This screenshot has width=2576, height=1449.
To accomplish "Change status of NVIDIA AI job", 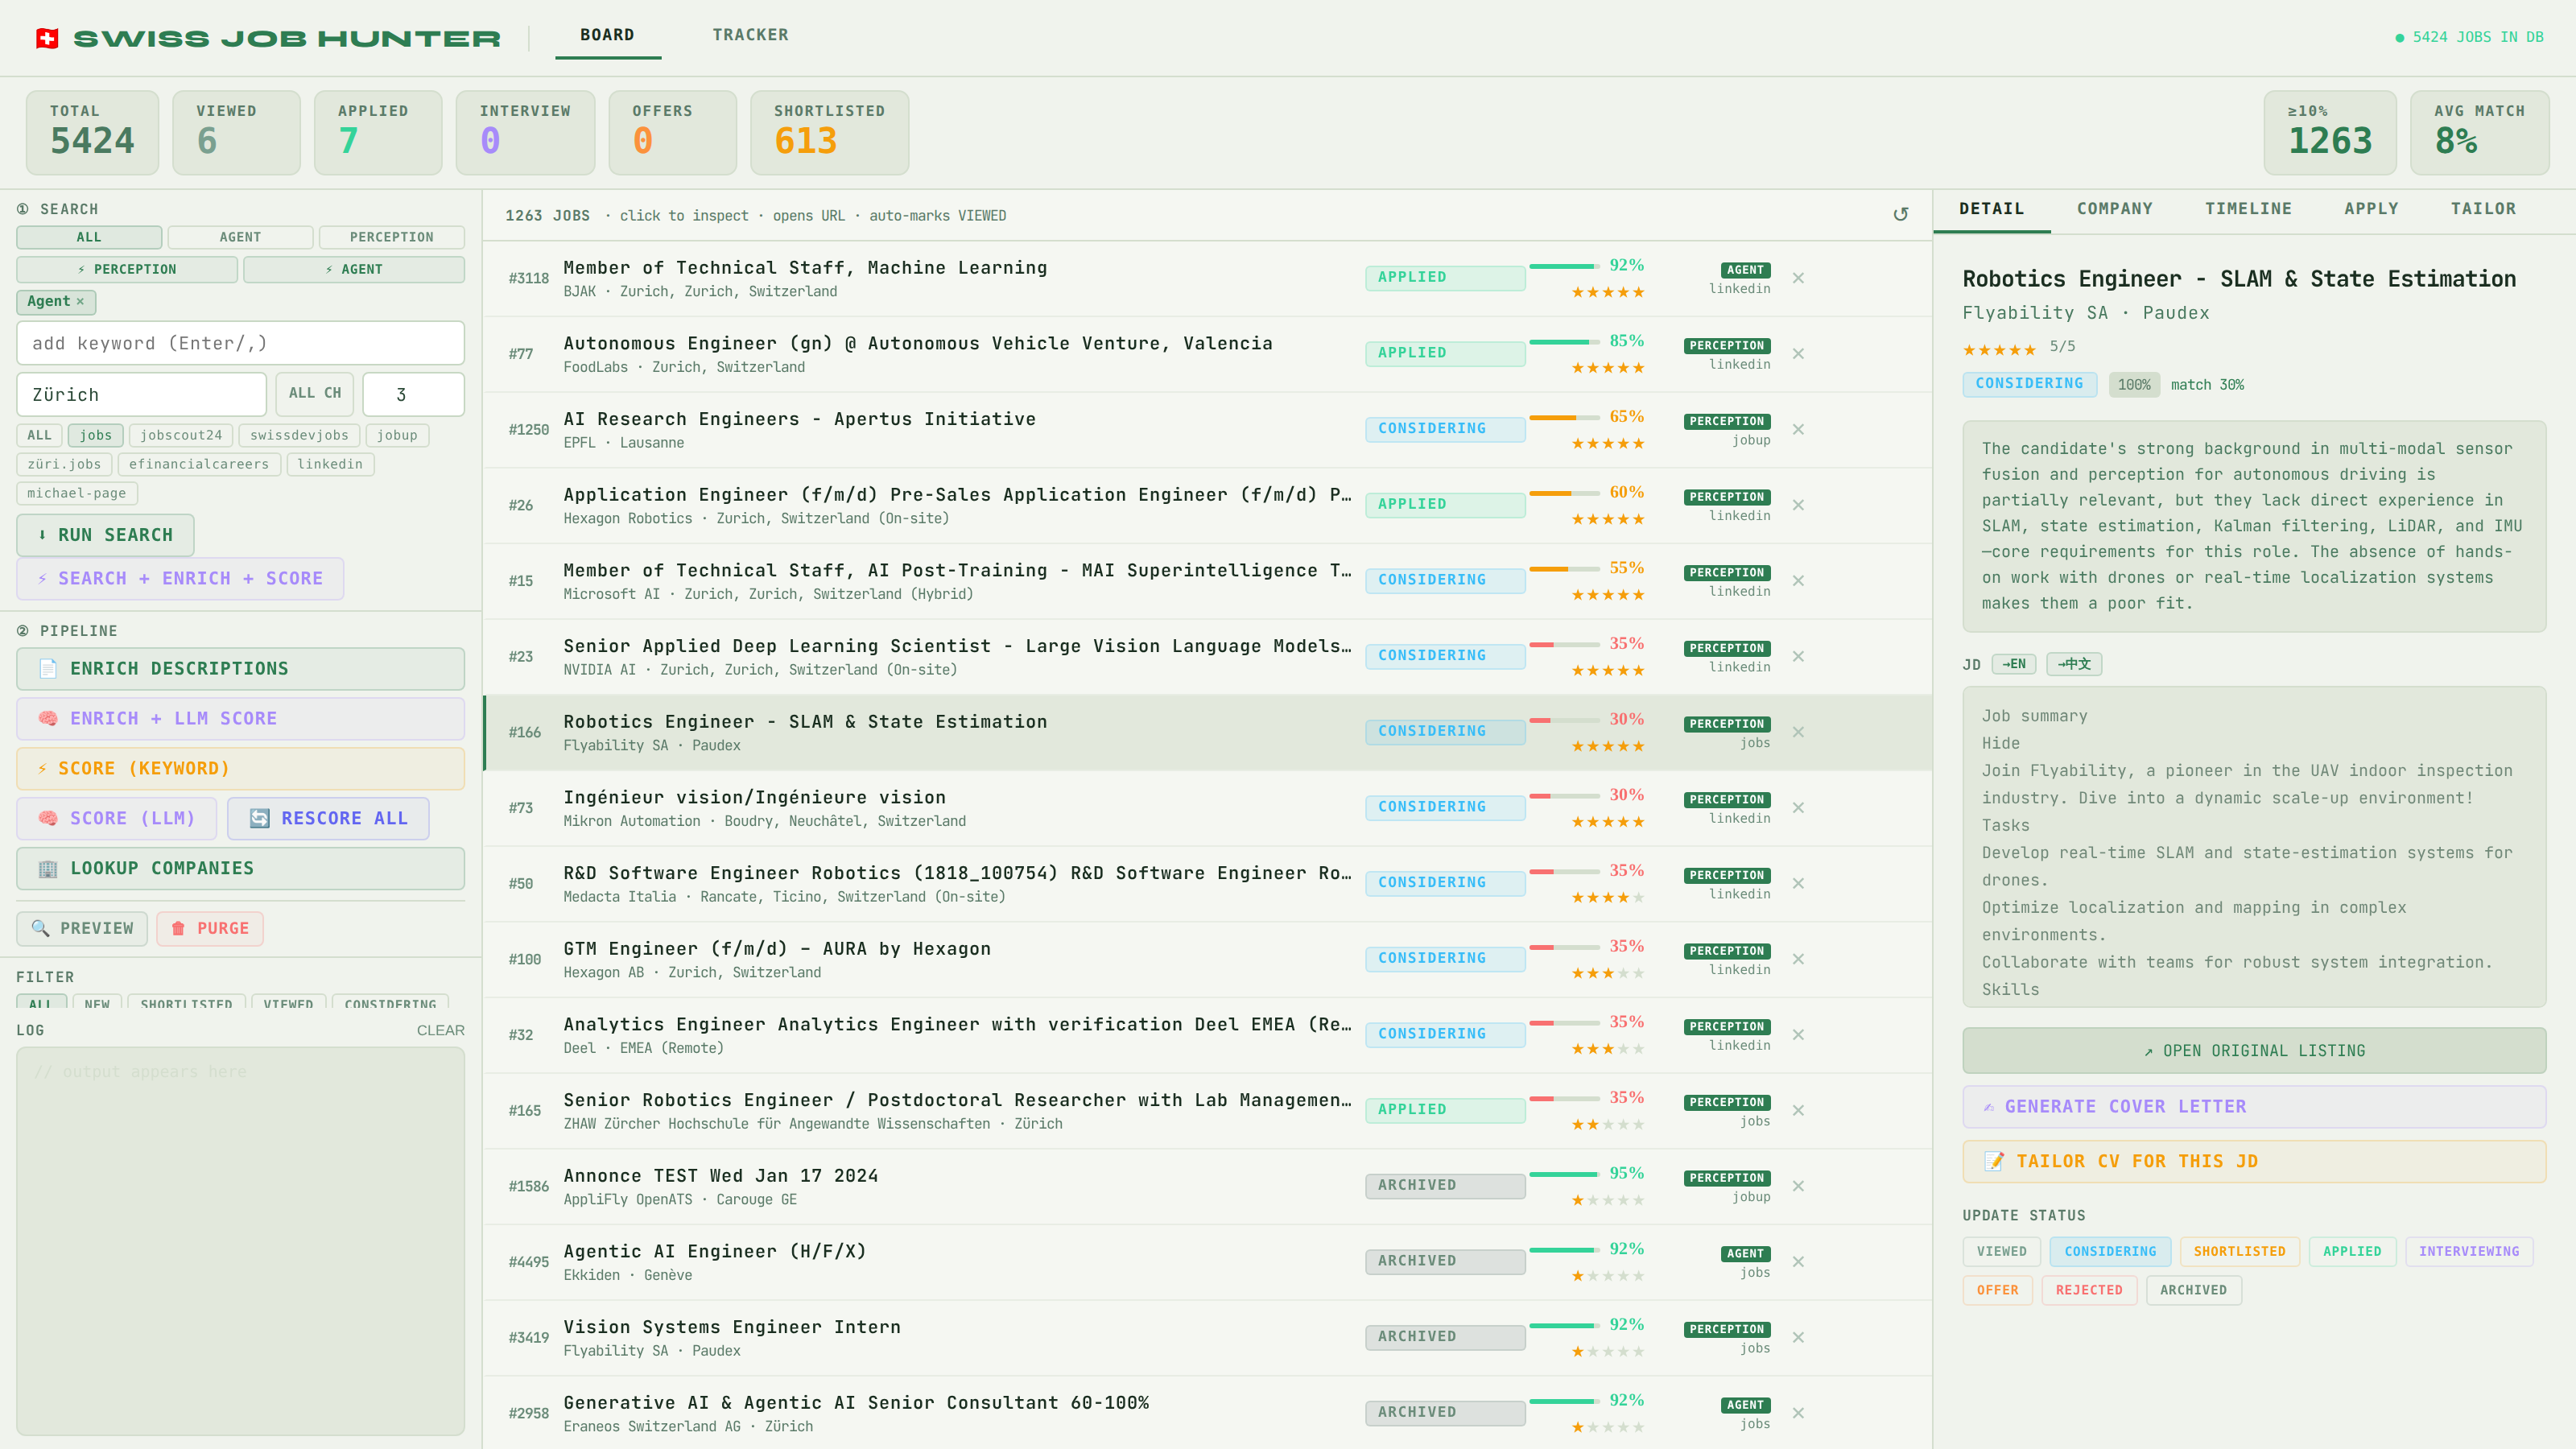I will [x=1445, y=656].
